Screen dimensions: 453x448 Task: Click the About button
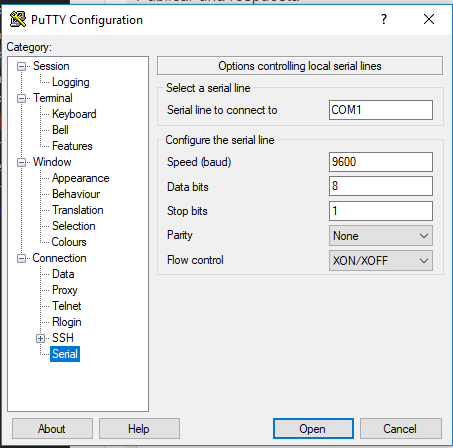(52, 429)
